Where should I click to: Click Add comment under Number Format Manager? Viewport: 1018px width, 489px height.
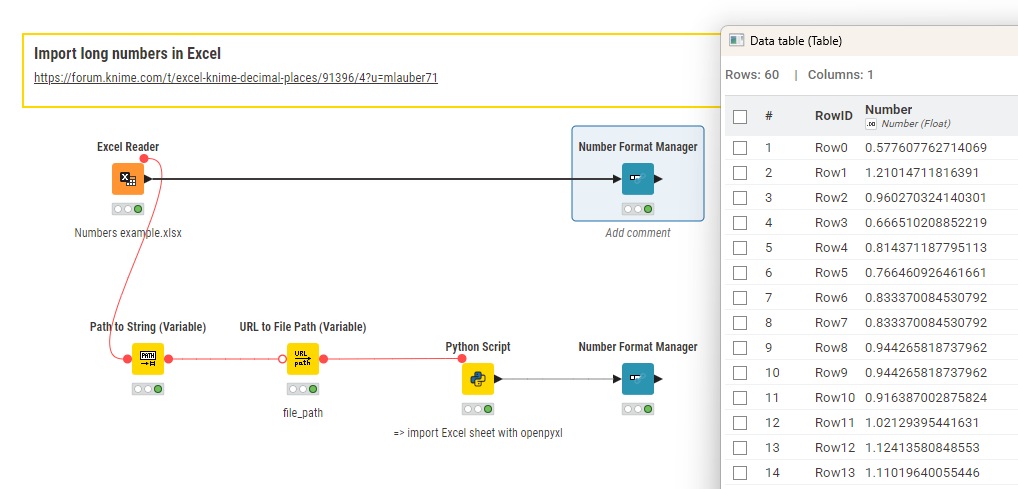click(x=637, y=233)
